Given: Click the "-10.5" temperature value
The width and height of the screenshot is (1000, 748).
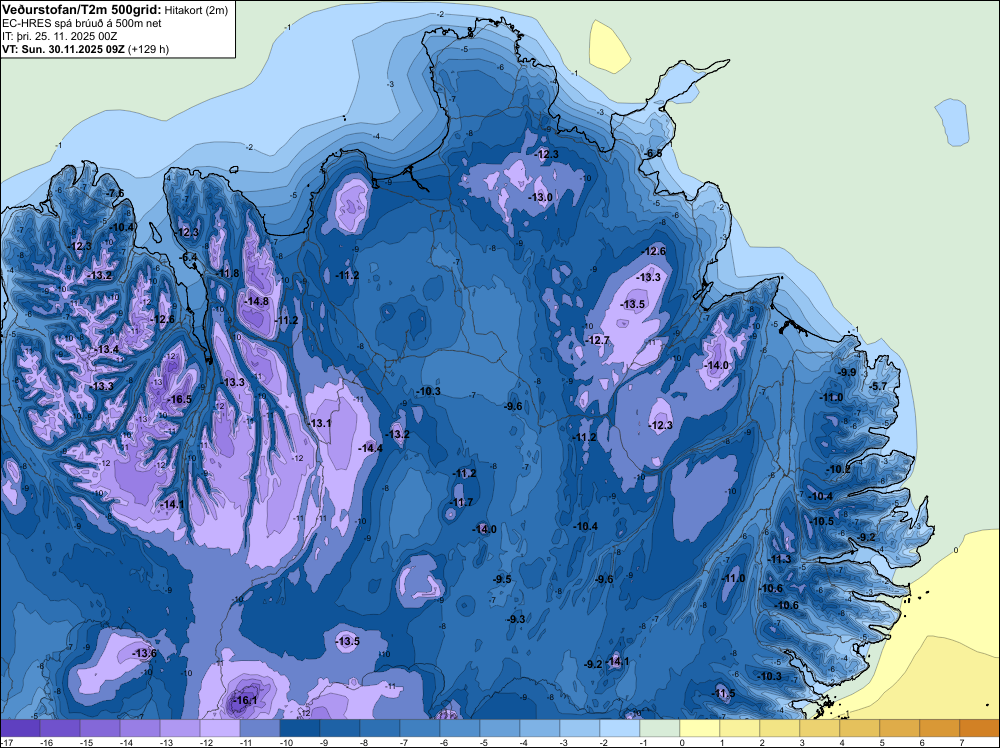Looking at the screenshot, I should pyautogui.click(x=822, y=521).
